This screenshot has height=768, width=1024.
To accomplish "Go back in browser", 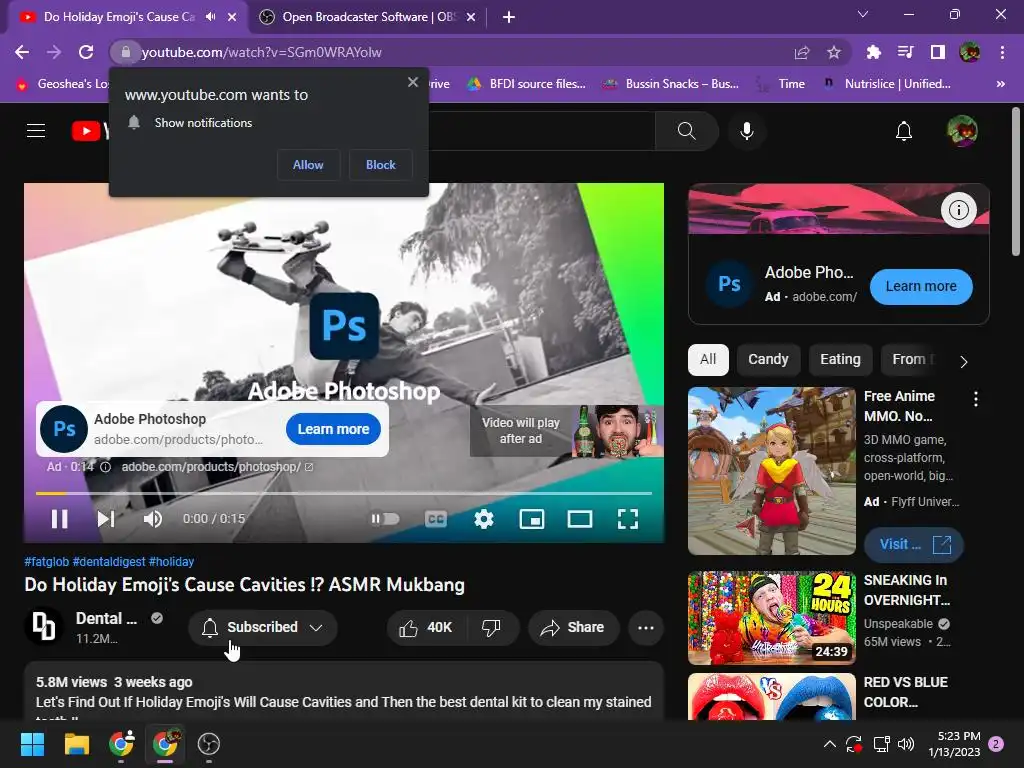I will tap(22, 52).
